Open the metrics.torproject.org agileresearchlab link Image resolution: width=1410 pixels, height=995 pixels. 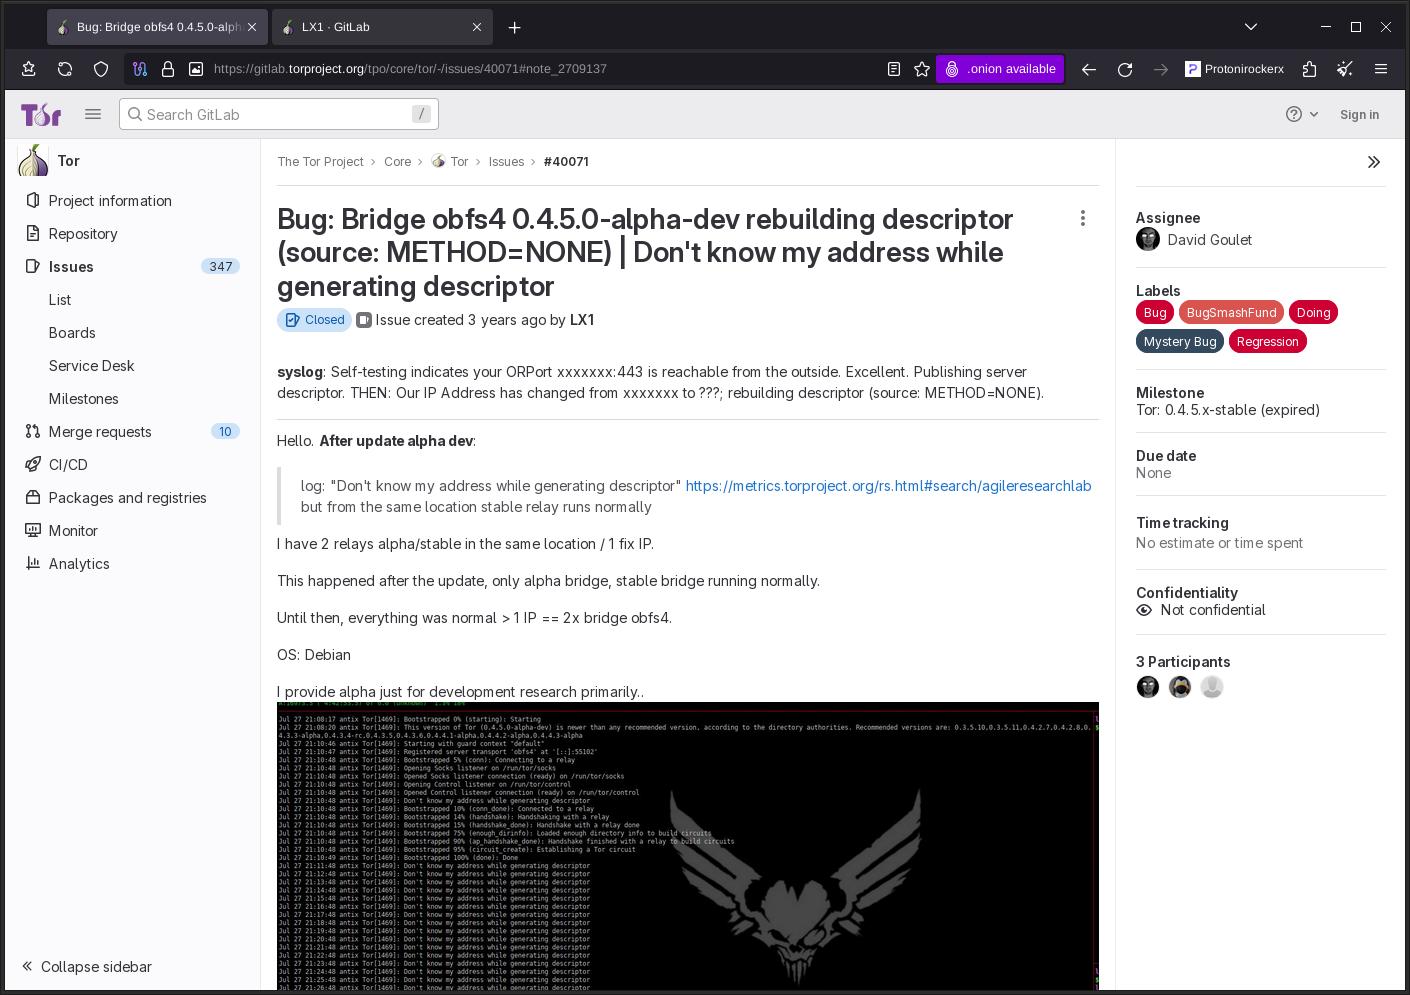click(888, 486)
